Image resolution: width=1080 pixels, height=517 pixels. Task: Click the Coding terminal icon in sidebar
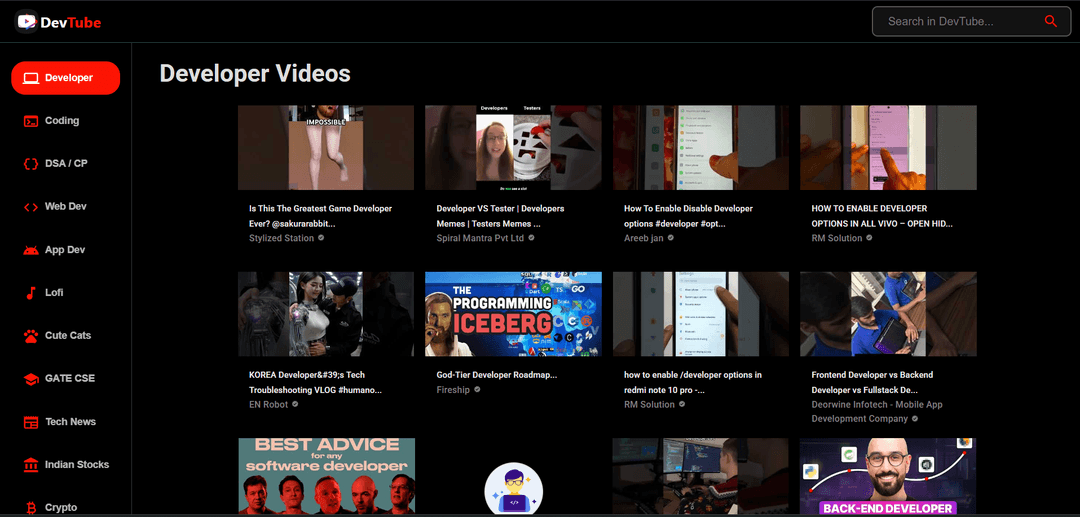pyautogui.click(x=30, y=121)
